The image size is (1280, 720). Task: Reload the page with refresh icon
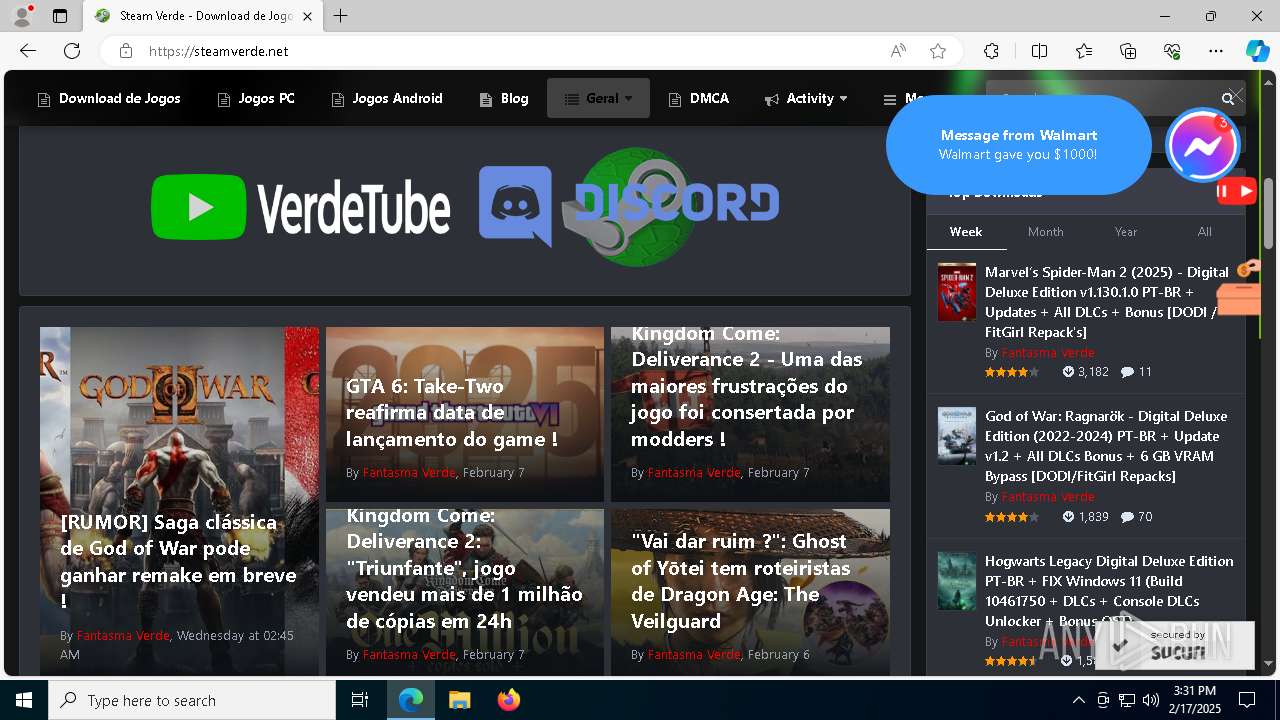(72, 51)
